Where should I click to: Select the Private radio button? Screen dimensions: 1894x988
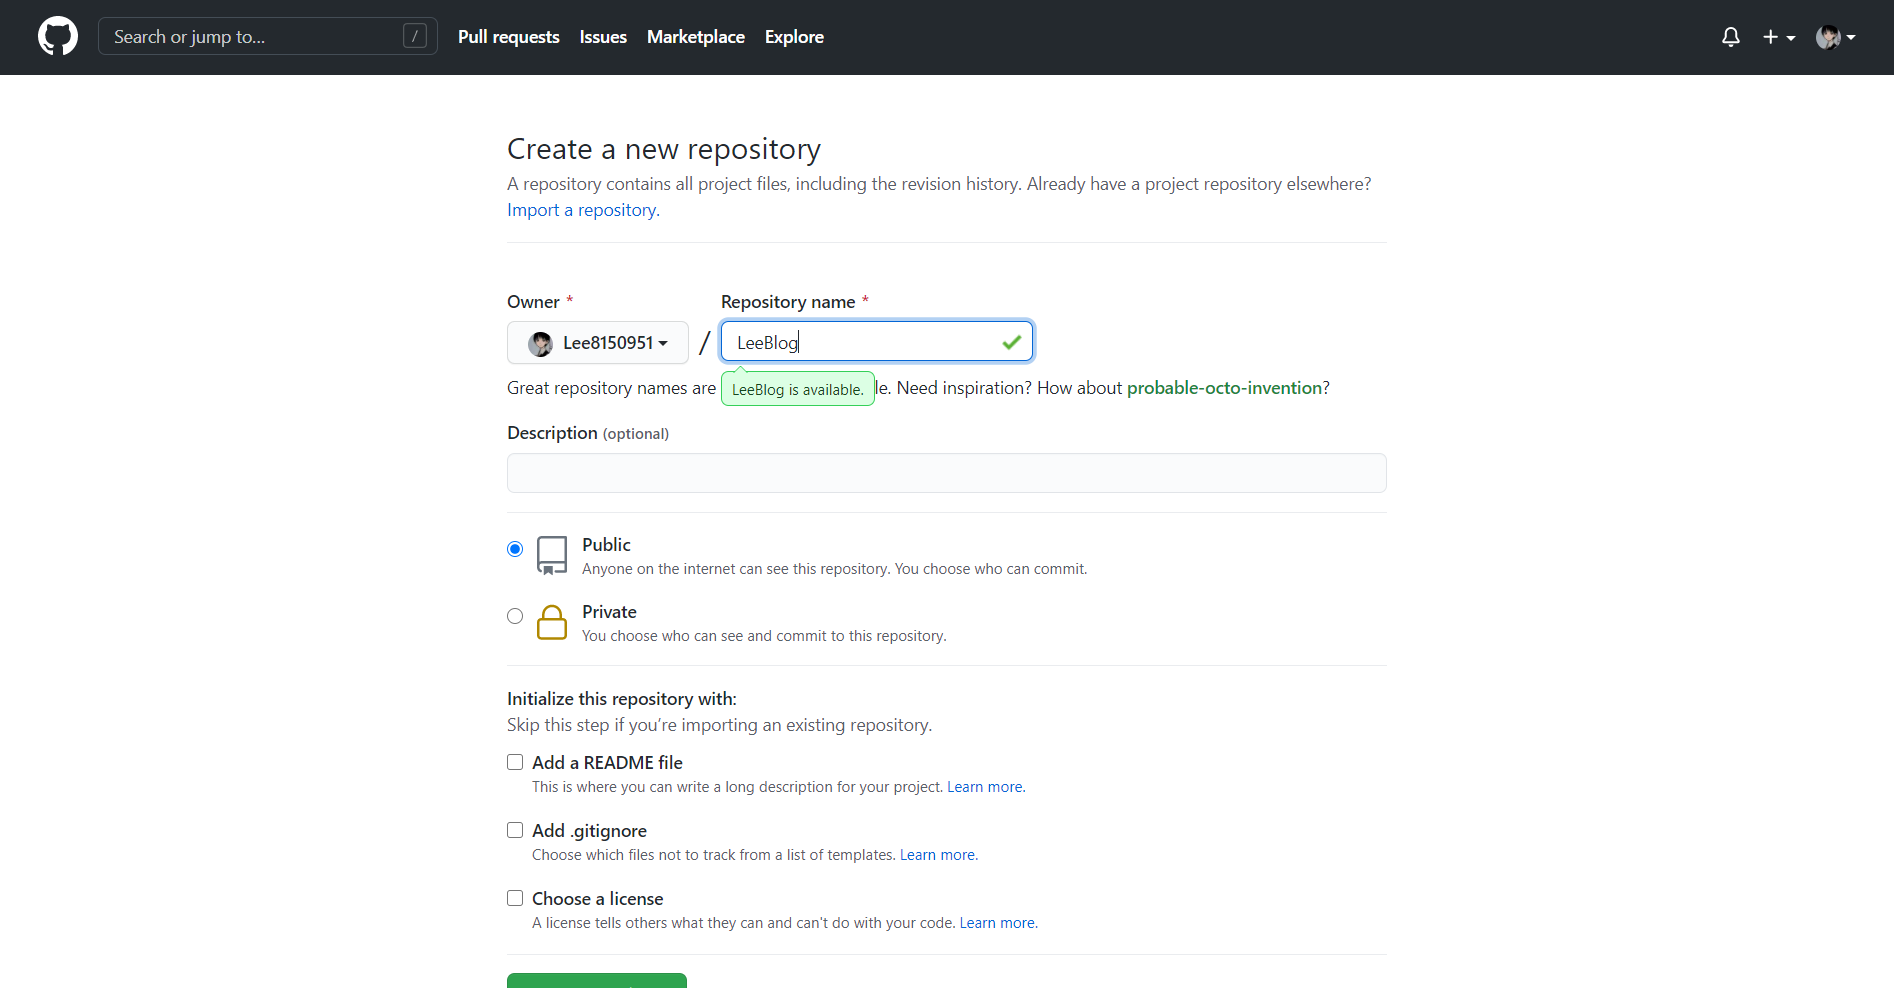[515, 616]
